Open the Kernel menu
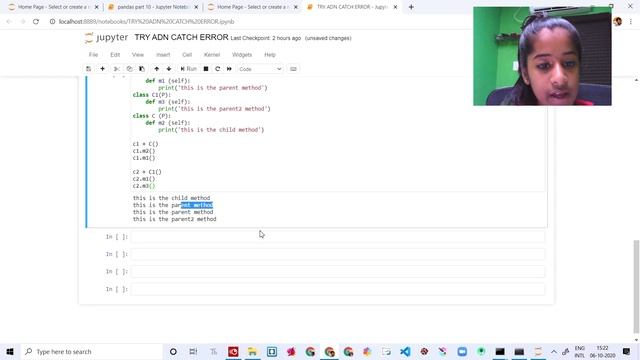Viewport: 640px width, 360px height. coord(212,55)
